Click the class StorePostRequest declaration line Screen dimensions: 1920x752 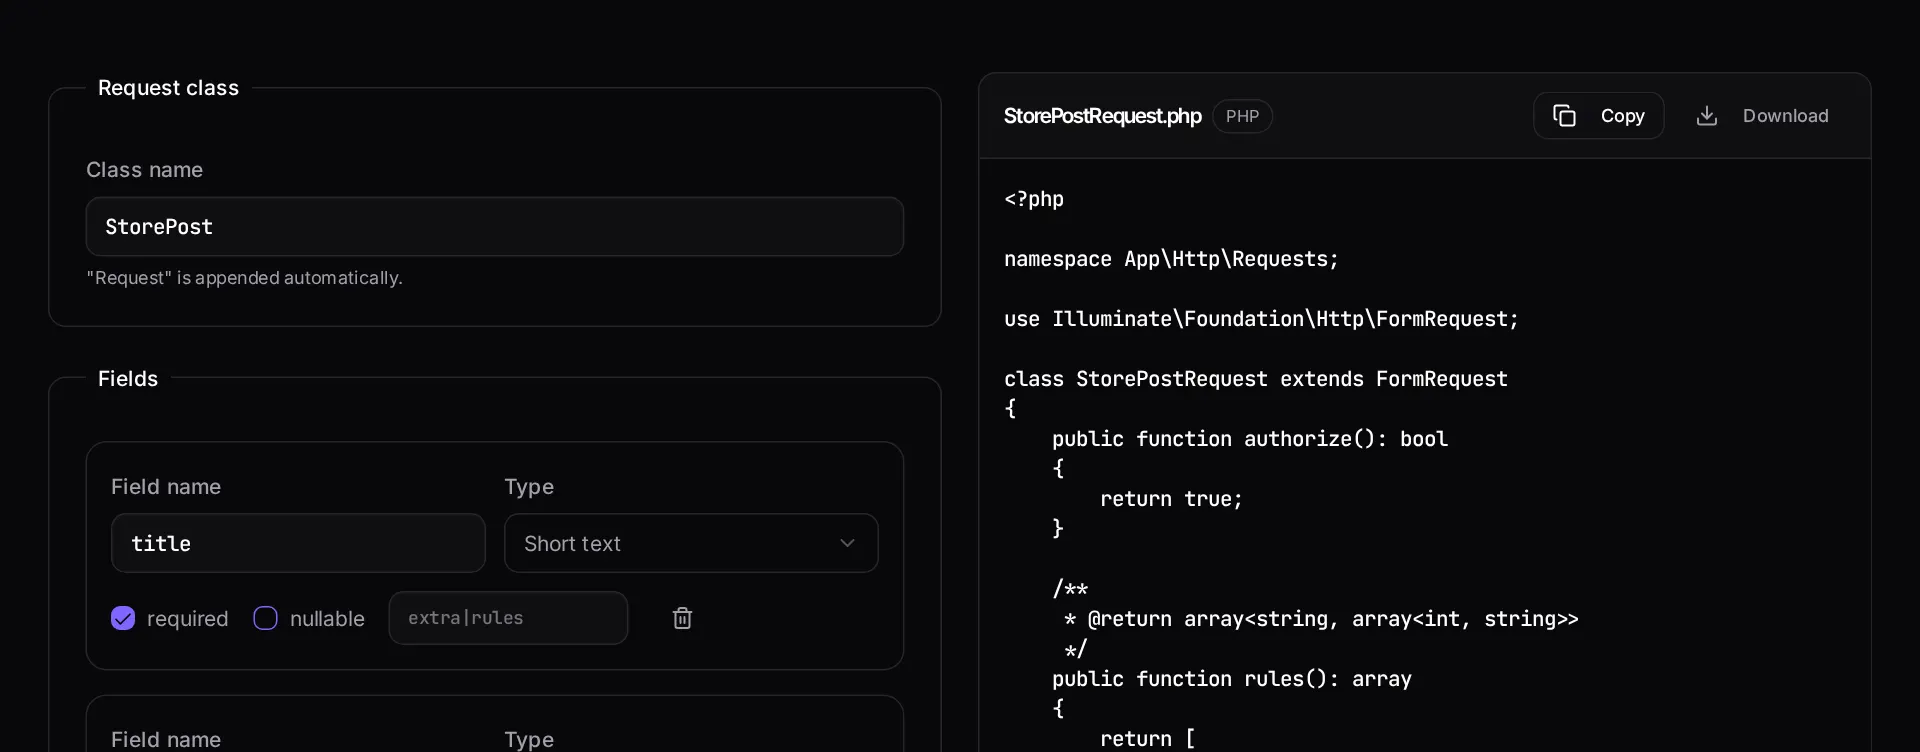coord(1255,379)
